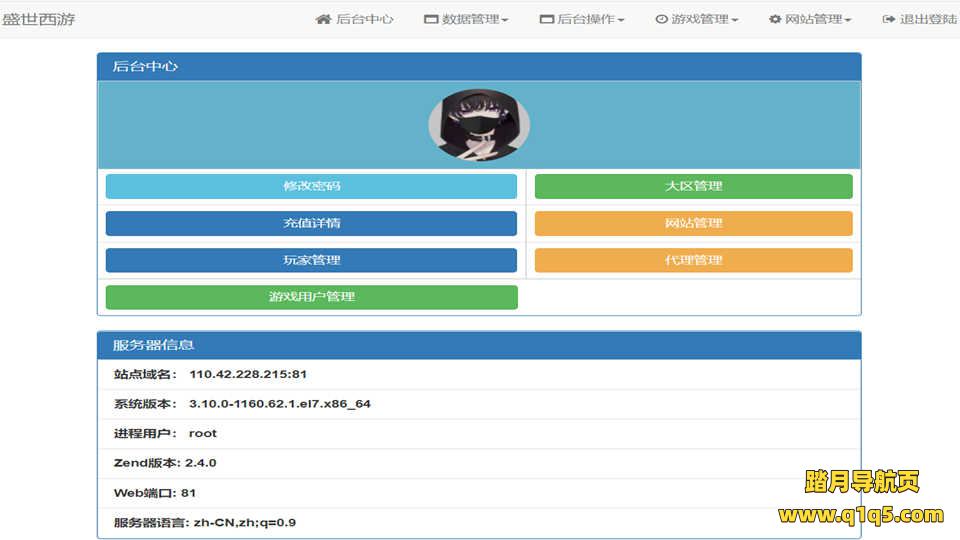Image resolution: width=960 pixels, height=540 pixels.
Task: Click the circular admin avatar image
Action: (478, 126)
